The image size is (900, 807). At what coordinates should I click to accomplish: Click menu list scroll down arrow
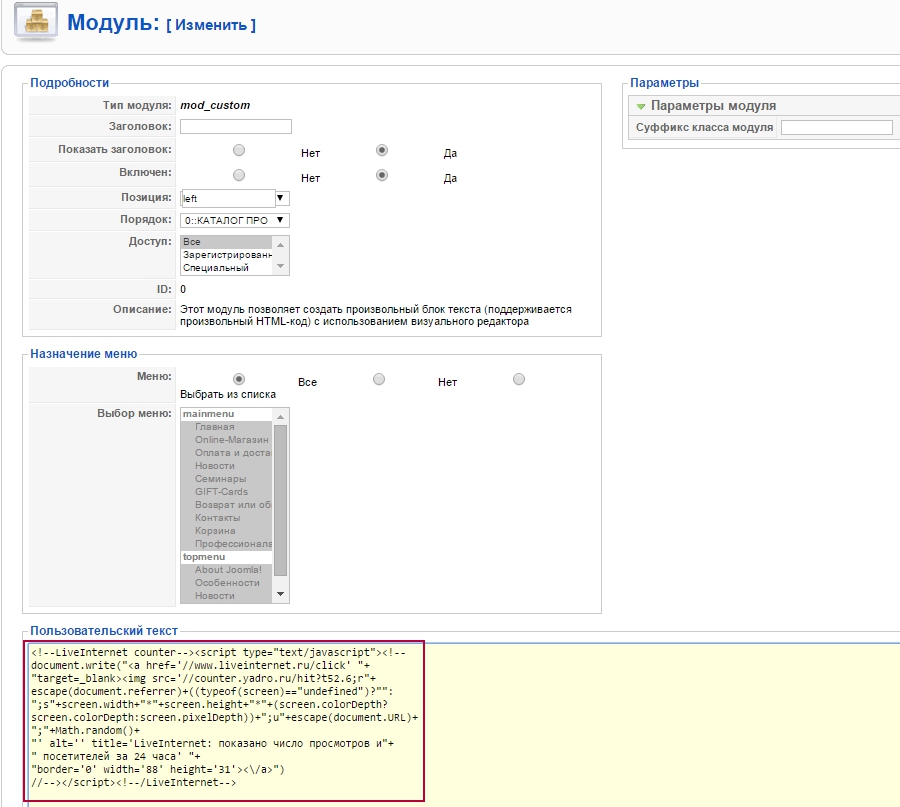point(281,594)
